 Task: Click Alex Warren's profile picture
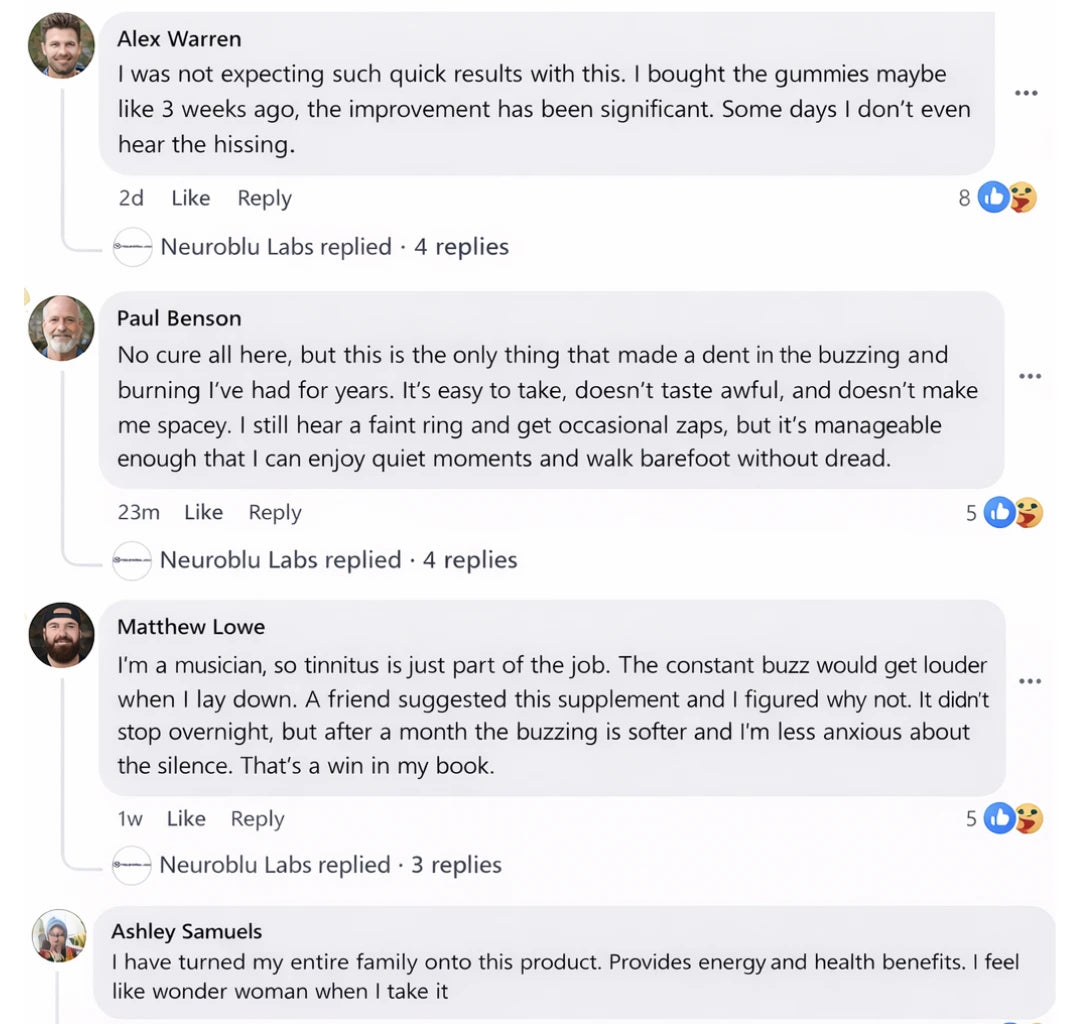point(61,45)
